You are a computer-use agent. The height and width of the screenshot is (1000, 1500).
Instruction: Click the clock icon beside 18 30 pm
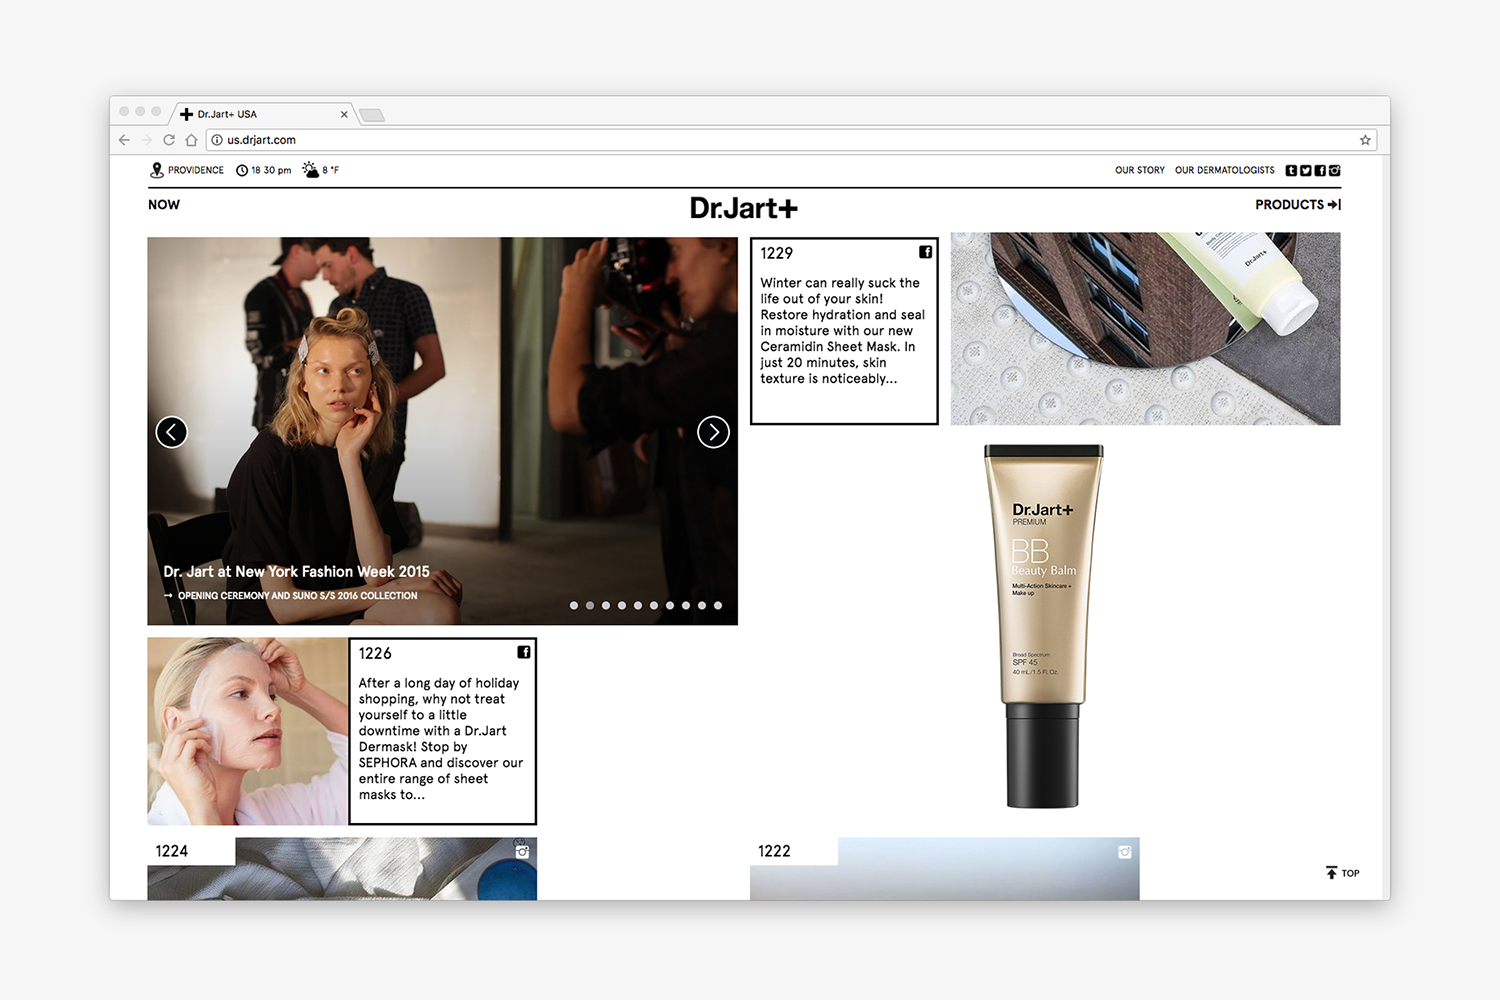point(242,170)
